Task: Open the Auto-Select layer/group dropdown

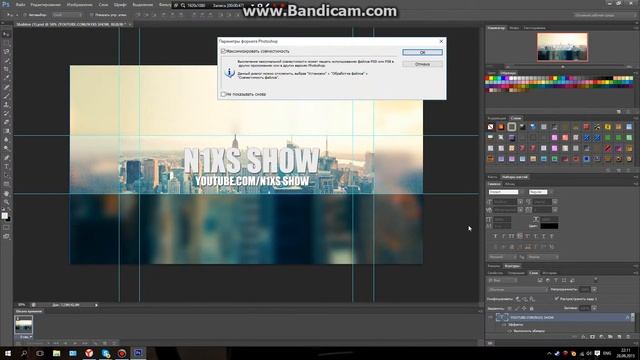Action: point(67,15)
